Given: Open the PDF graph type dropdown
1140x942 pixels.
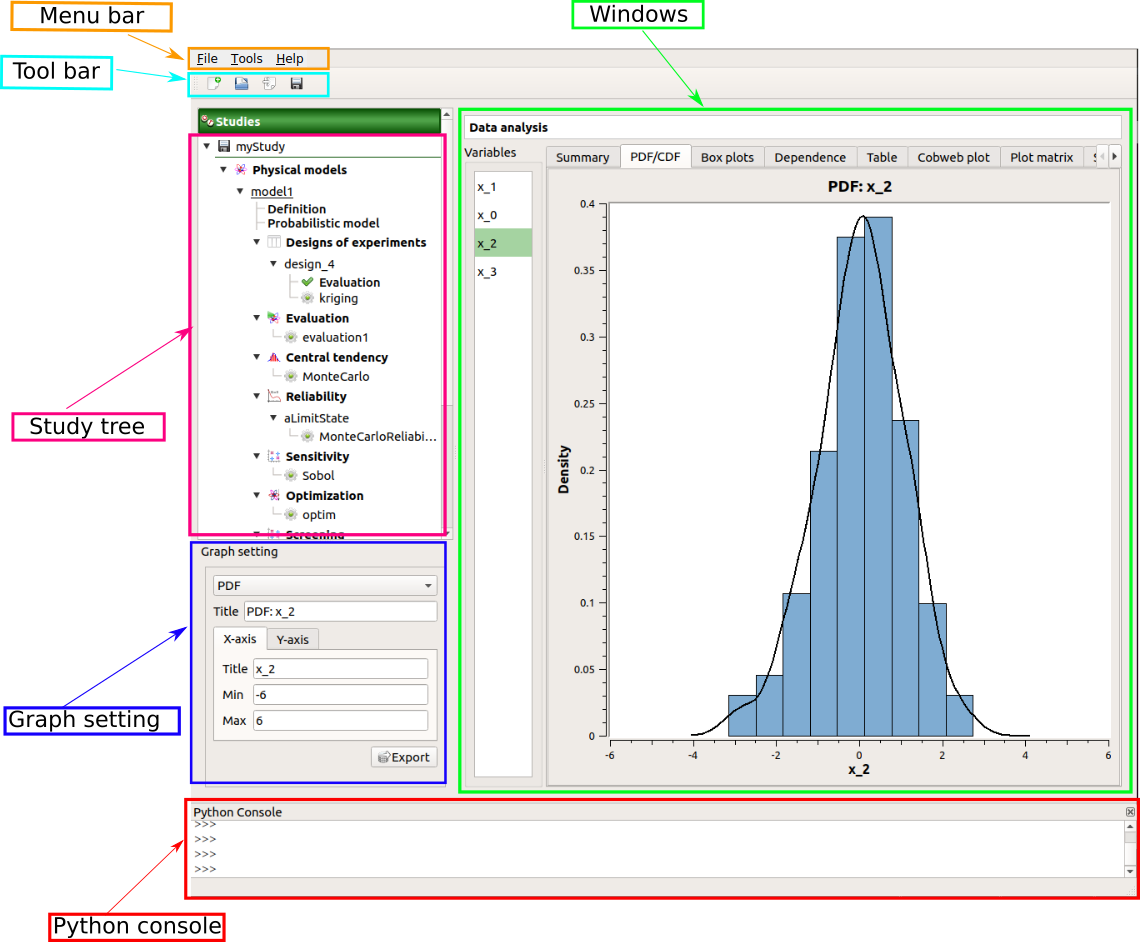Looking at the screenshot, I should tap(324, 586).
